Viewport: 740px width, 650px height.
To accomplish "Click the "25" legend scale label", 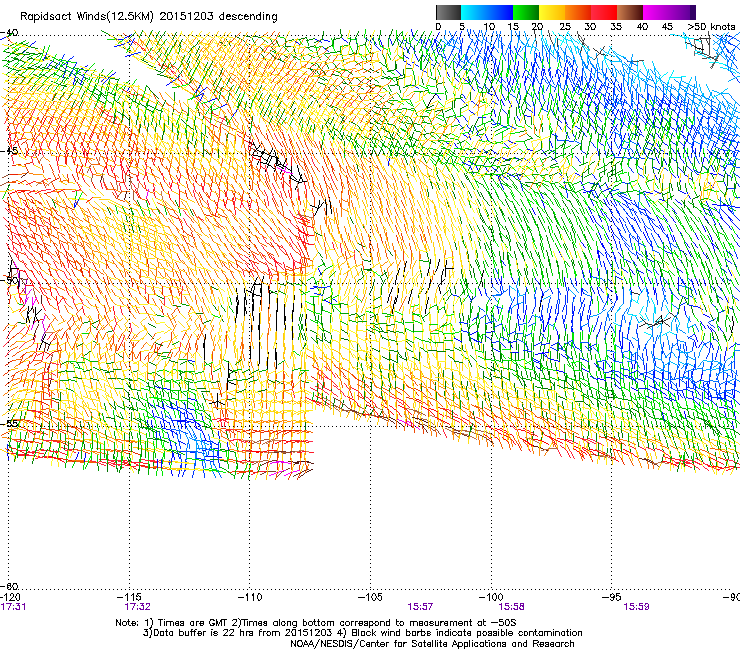I will tap(565, 27).
